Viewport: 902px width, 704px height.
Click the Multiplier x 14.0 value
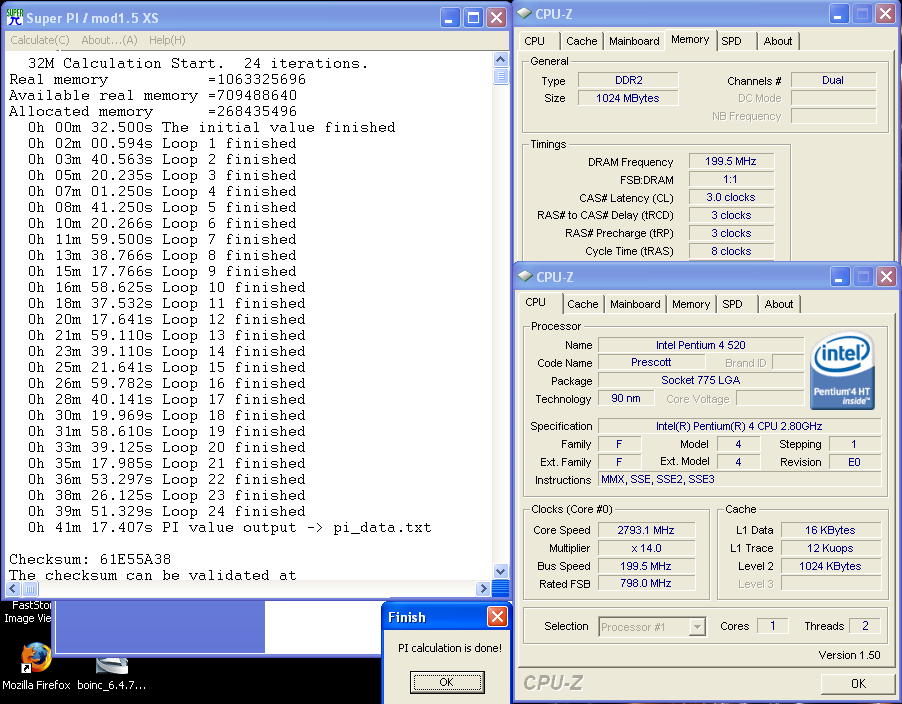[646, 548]
